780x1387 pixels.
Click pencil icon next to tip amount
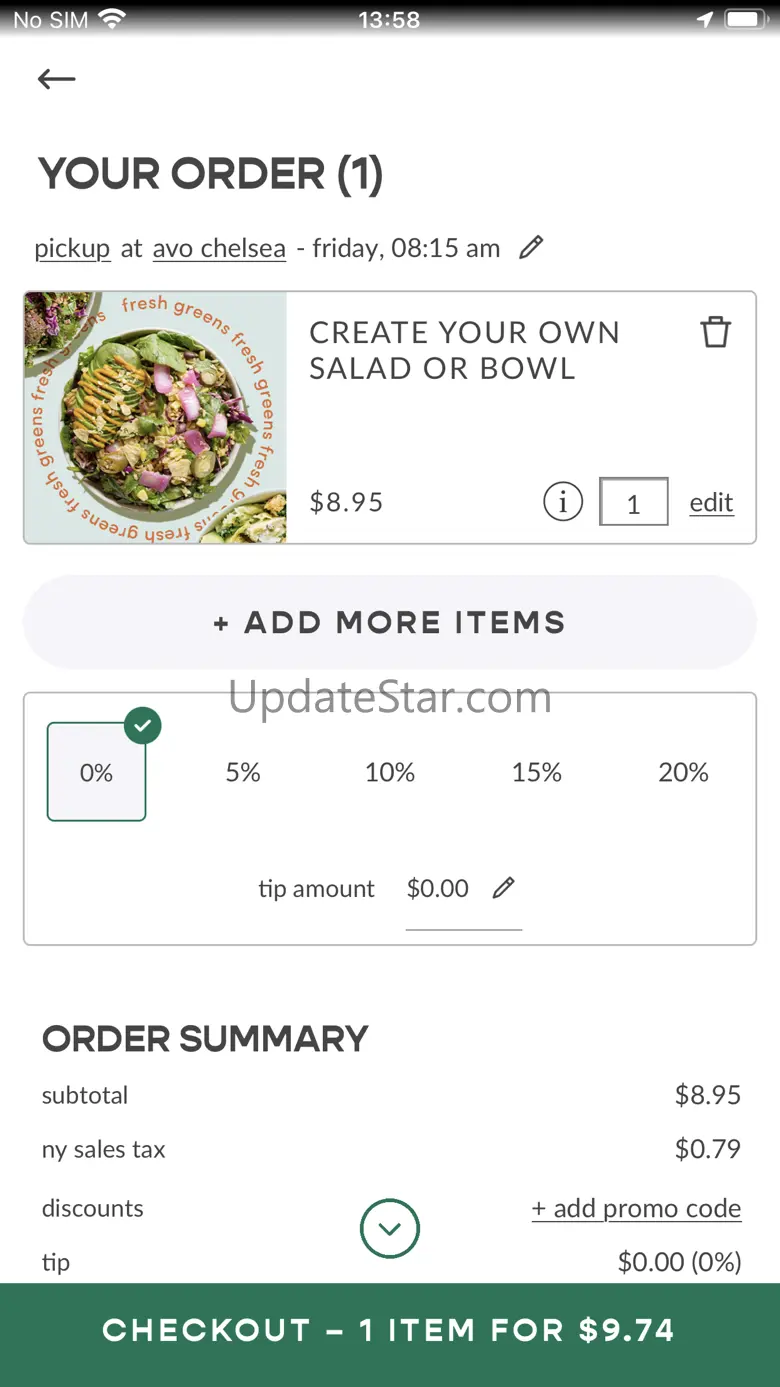click(504, 888)
